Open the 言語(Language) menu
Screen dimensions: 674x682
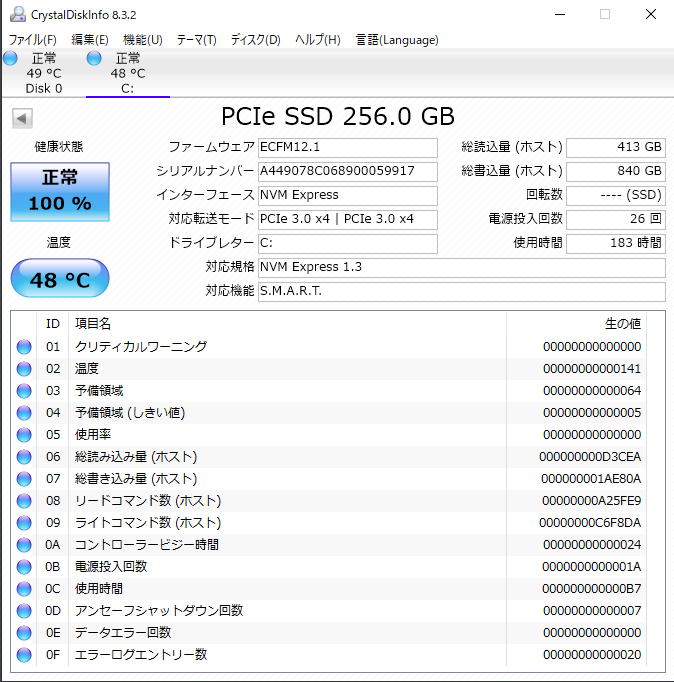tap(397, 40)
